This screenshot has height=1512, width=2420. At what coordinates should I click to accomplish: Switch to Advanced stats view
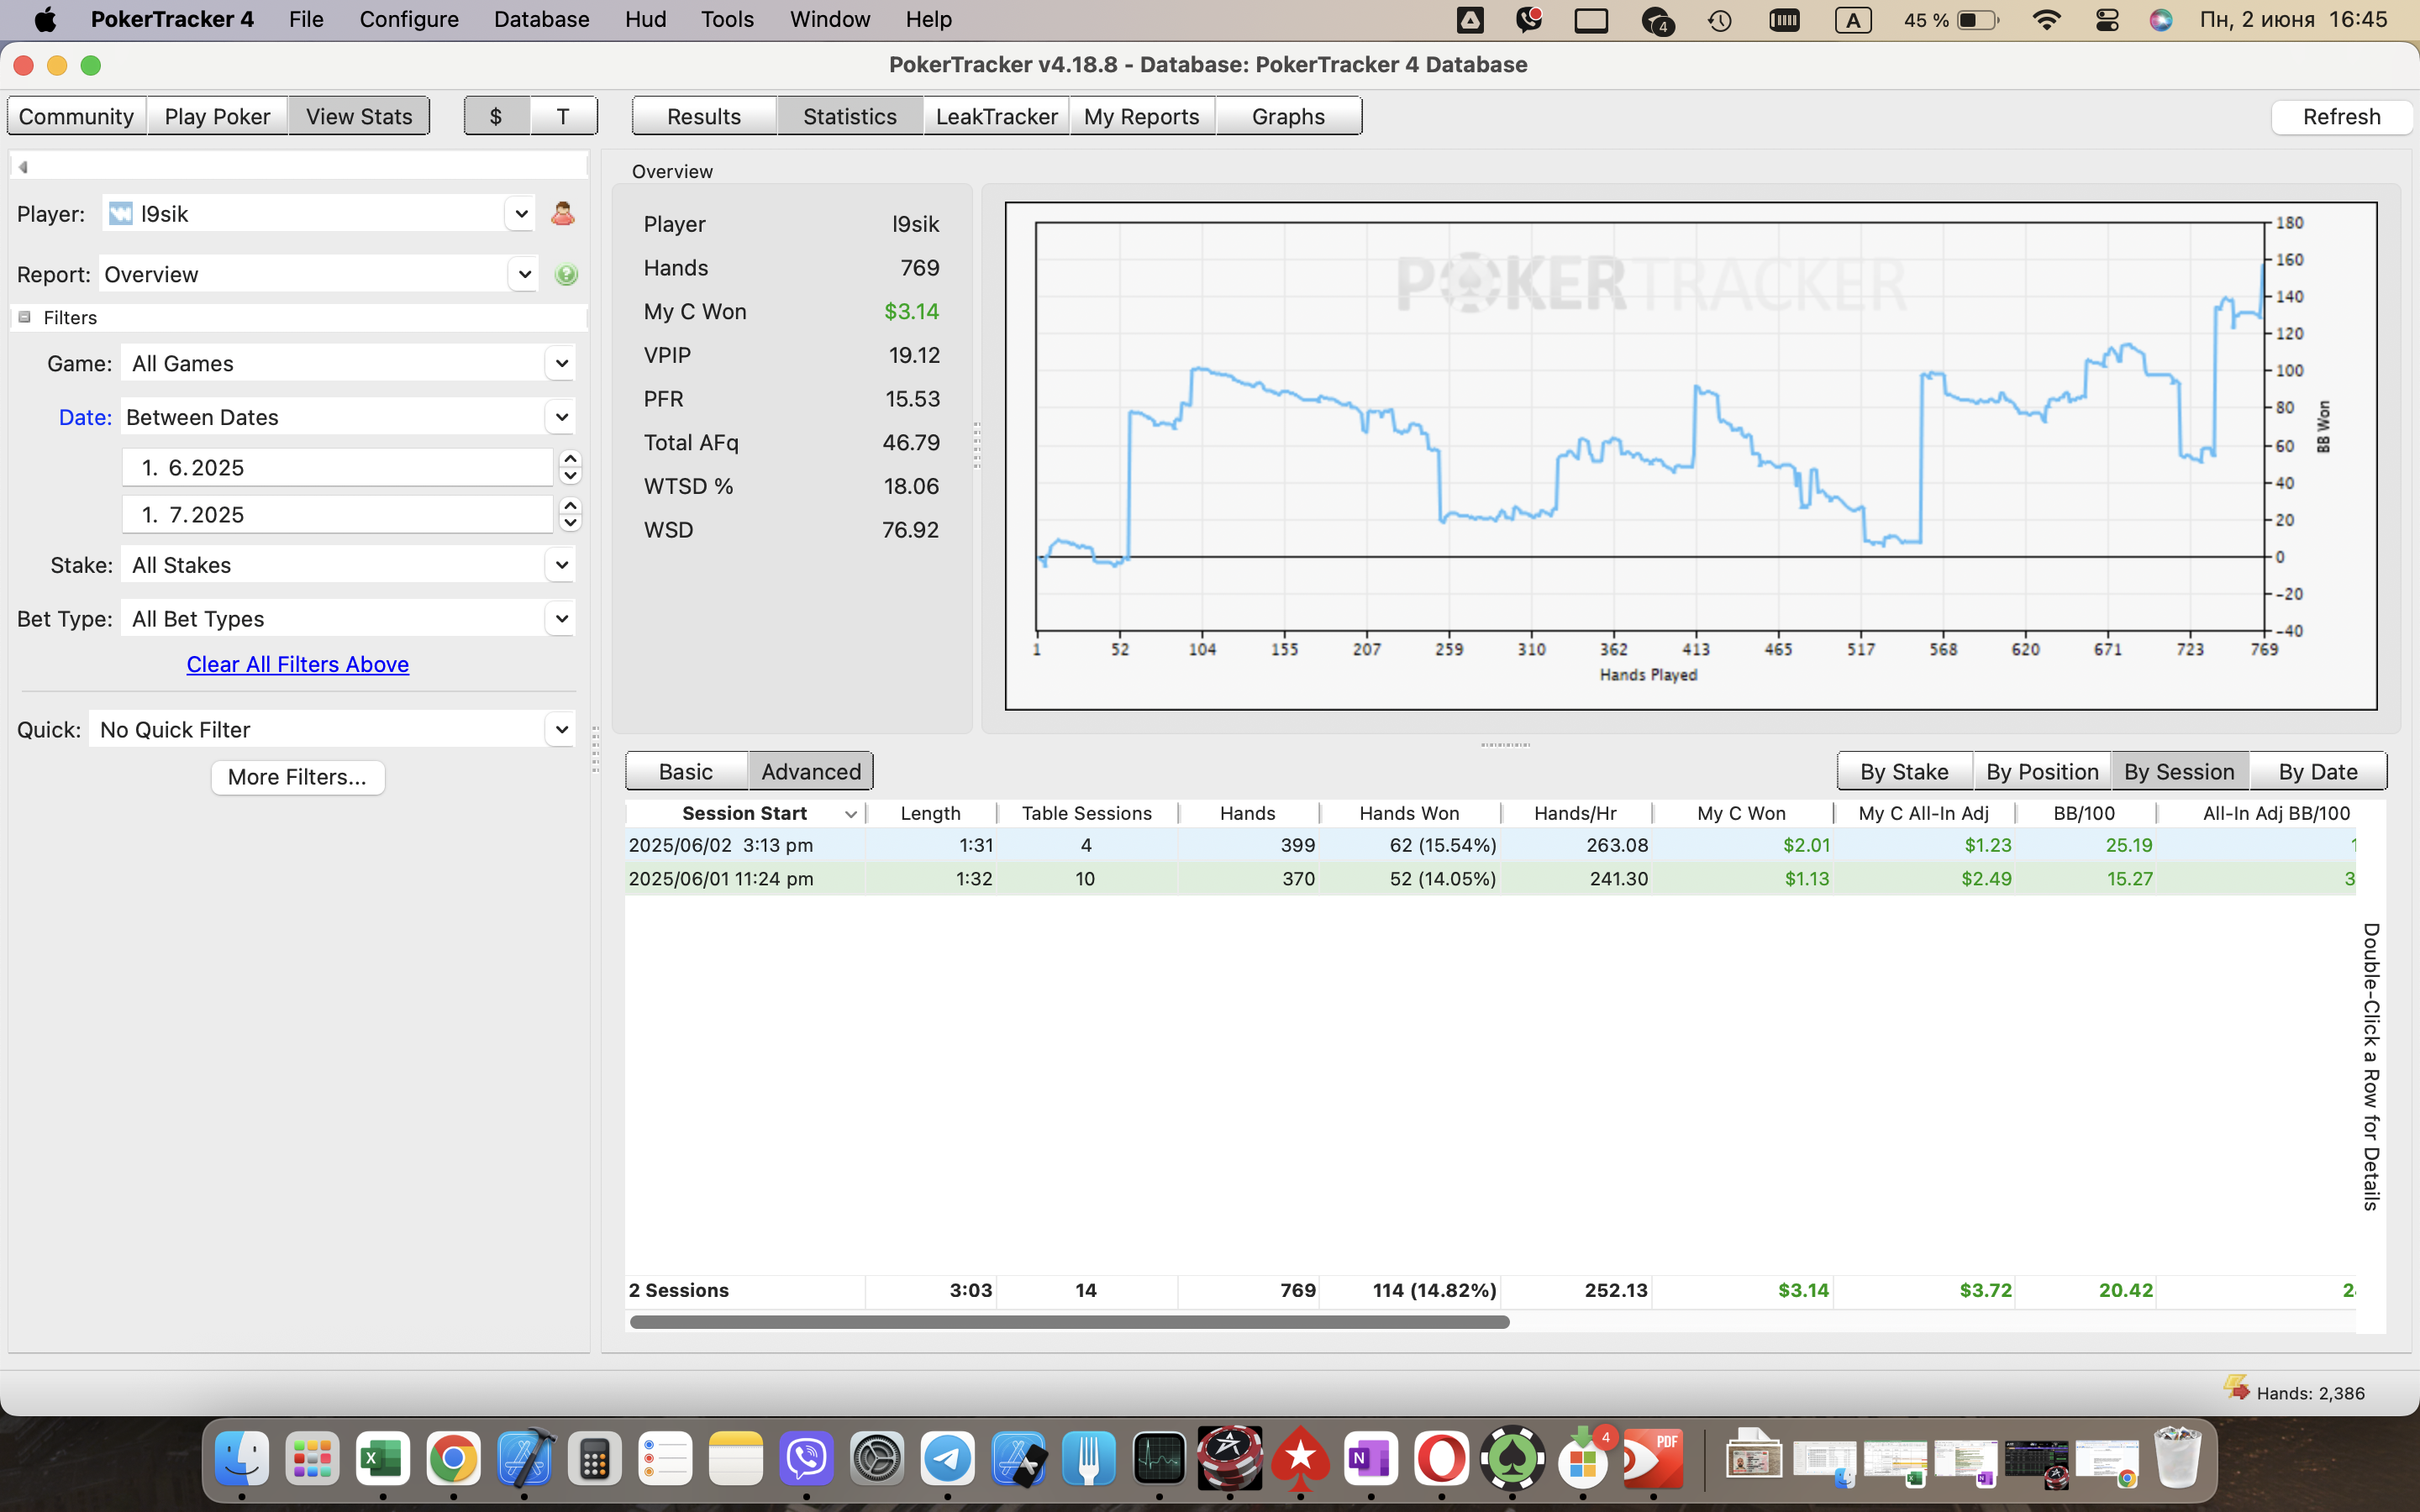[x=811, y=771]
